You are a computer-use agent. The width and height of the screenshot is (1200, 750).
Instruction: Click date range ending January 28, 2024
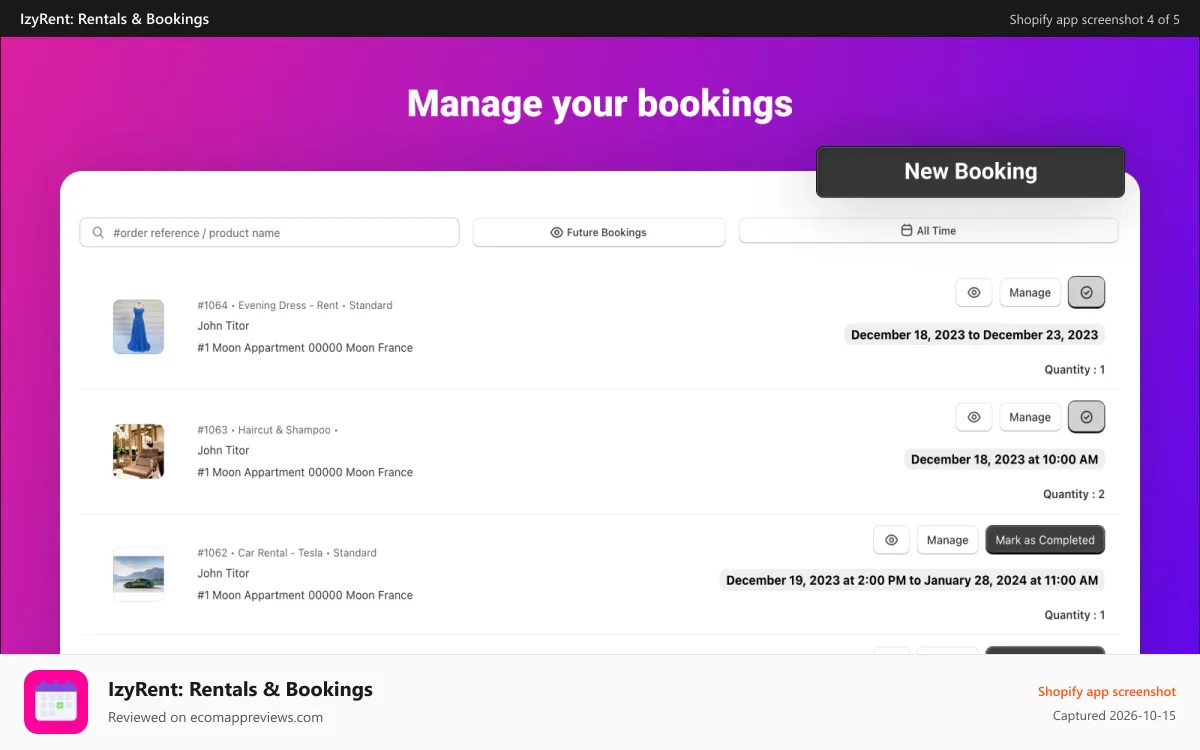tap(912, 580)
